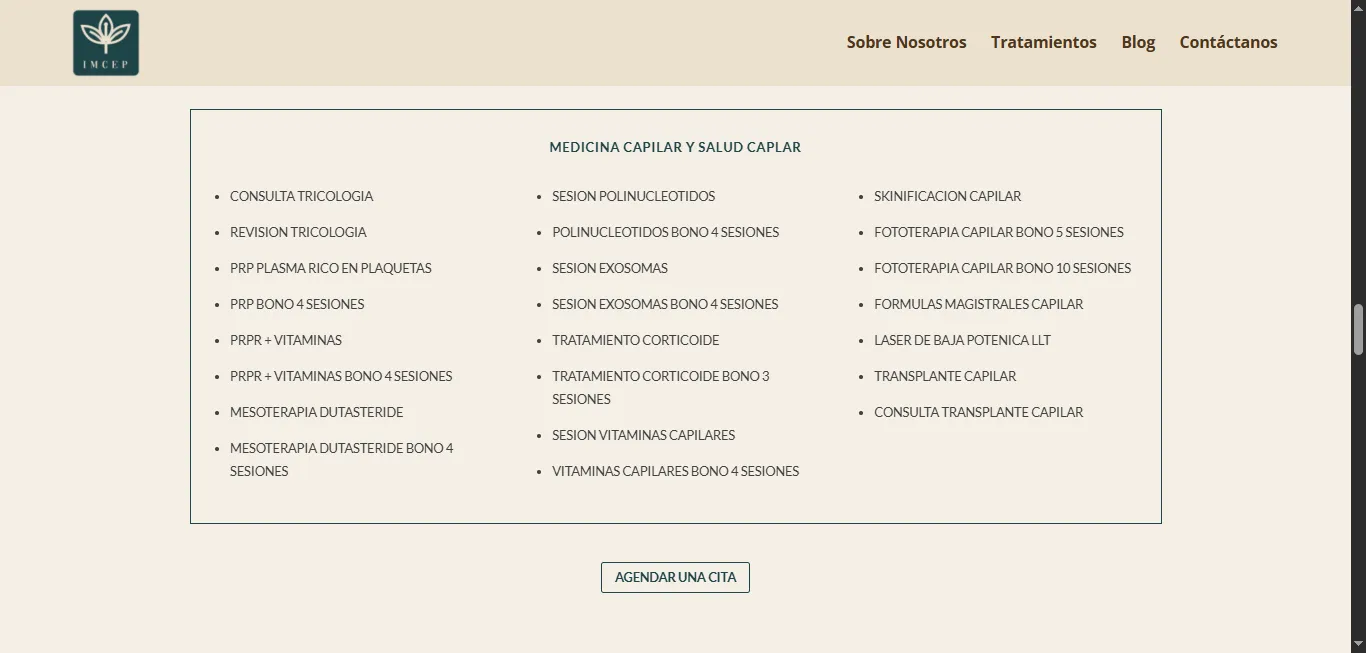The height and width of the screenshot is (653, 1366).
Task: Click the vertical scrollbar thumb
Action: pos(1358,330)
